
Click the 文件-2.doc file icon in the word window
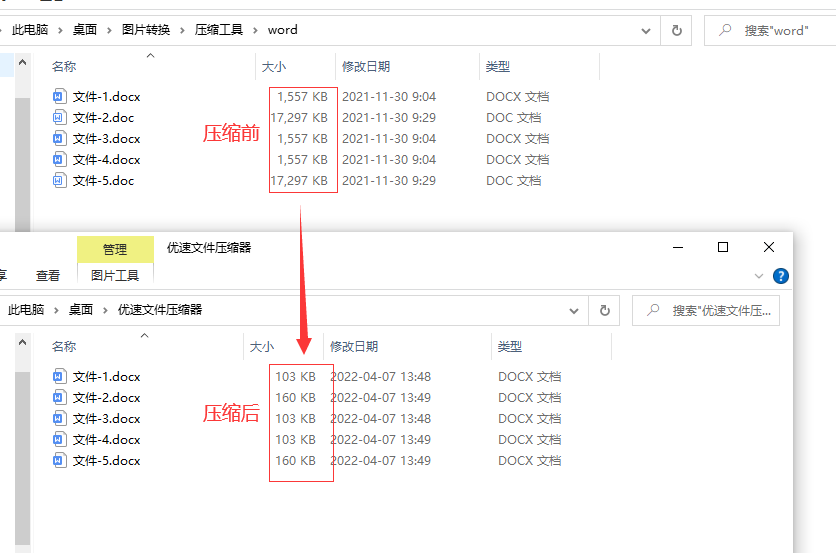pos(59,117)
